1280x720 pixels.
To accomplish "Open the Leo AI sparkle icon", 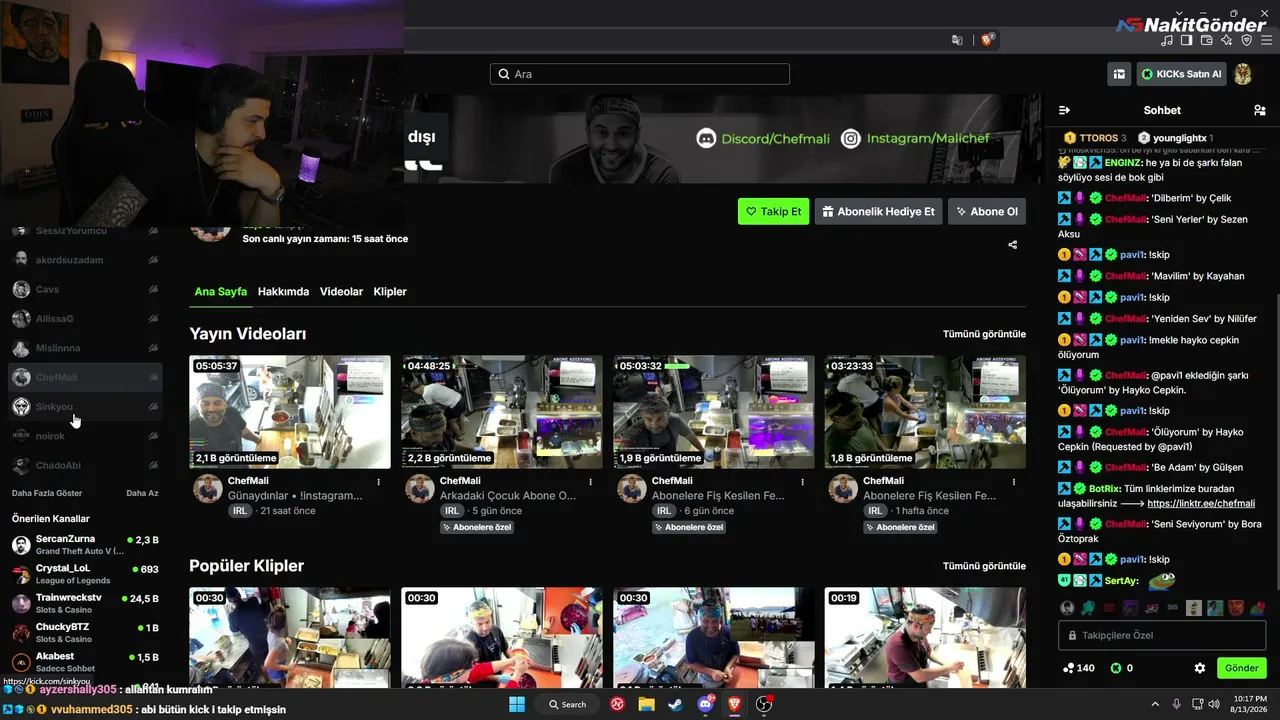I will [x=1227, y=40].
